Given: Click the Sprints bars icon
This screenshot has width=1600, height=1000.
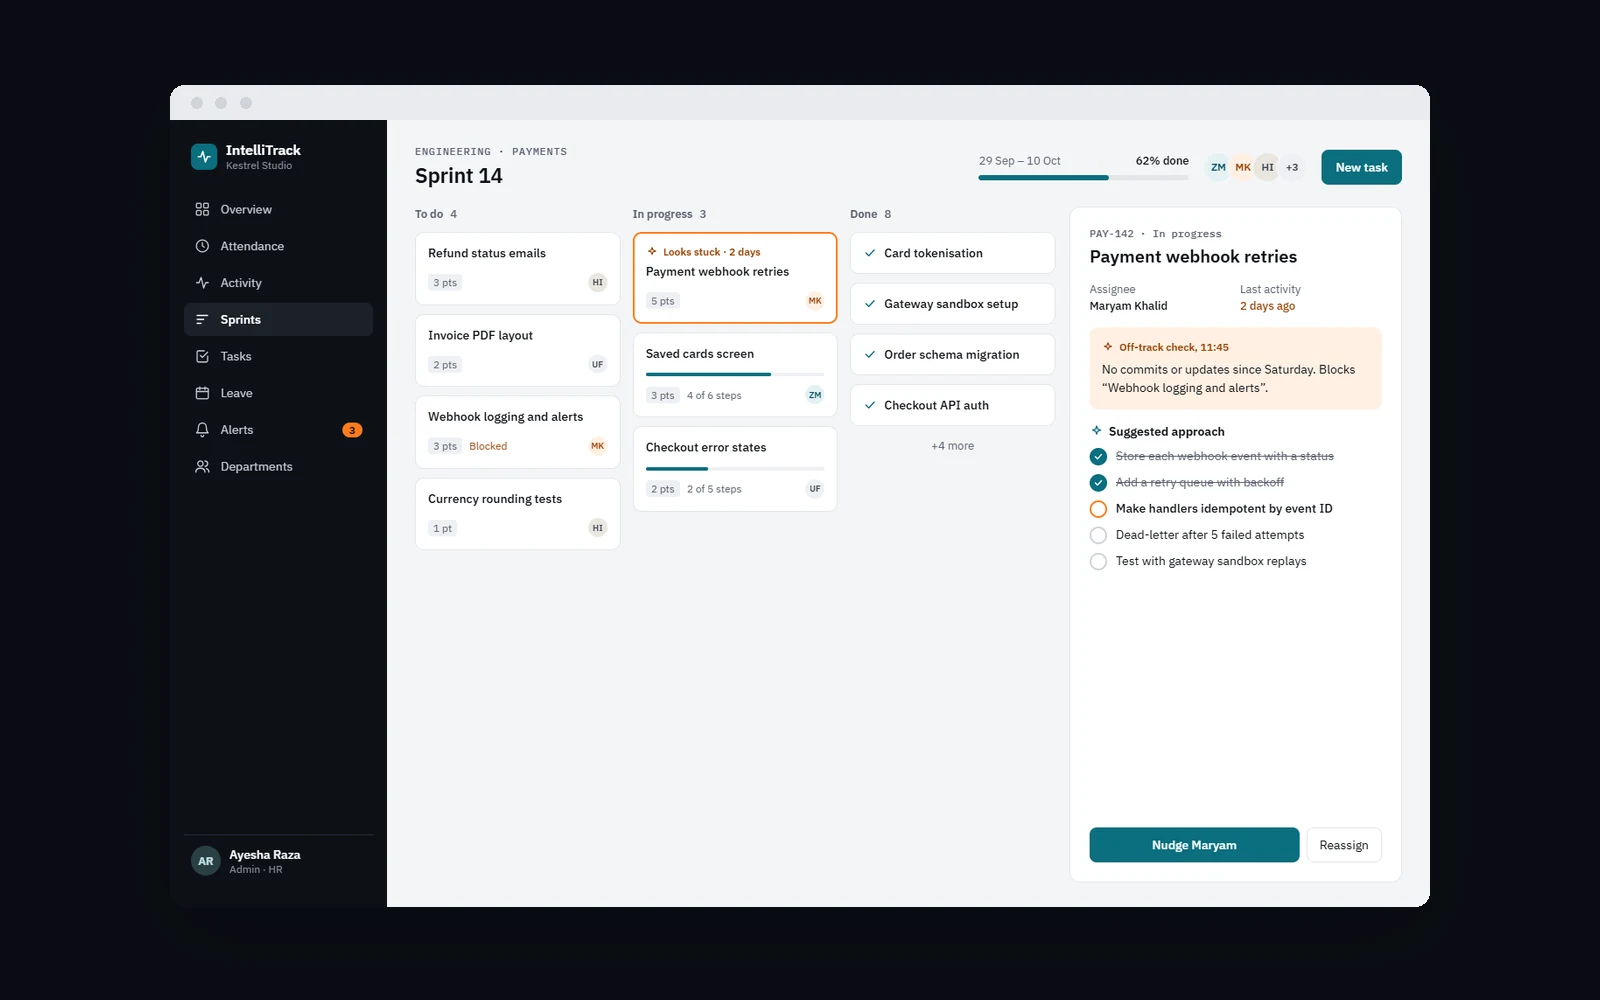Looking at the screenshot, I should (x=202, y=319).
